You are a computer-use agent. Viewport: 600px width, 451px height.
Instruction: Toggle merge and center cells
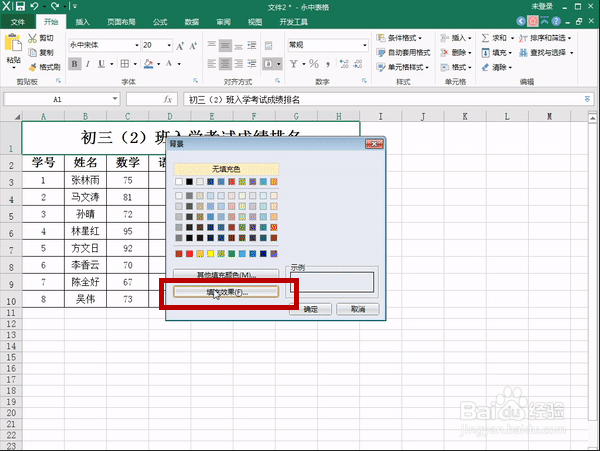[268, 64]
